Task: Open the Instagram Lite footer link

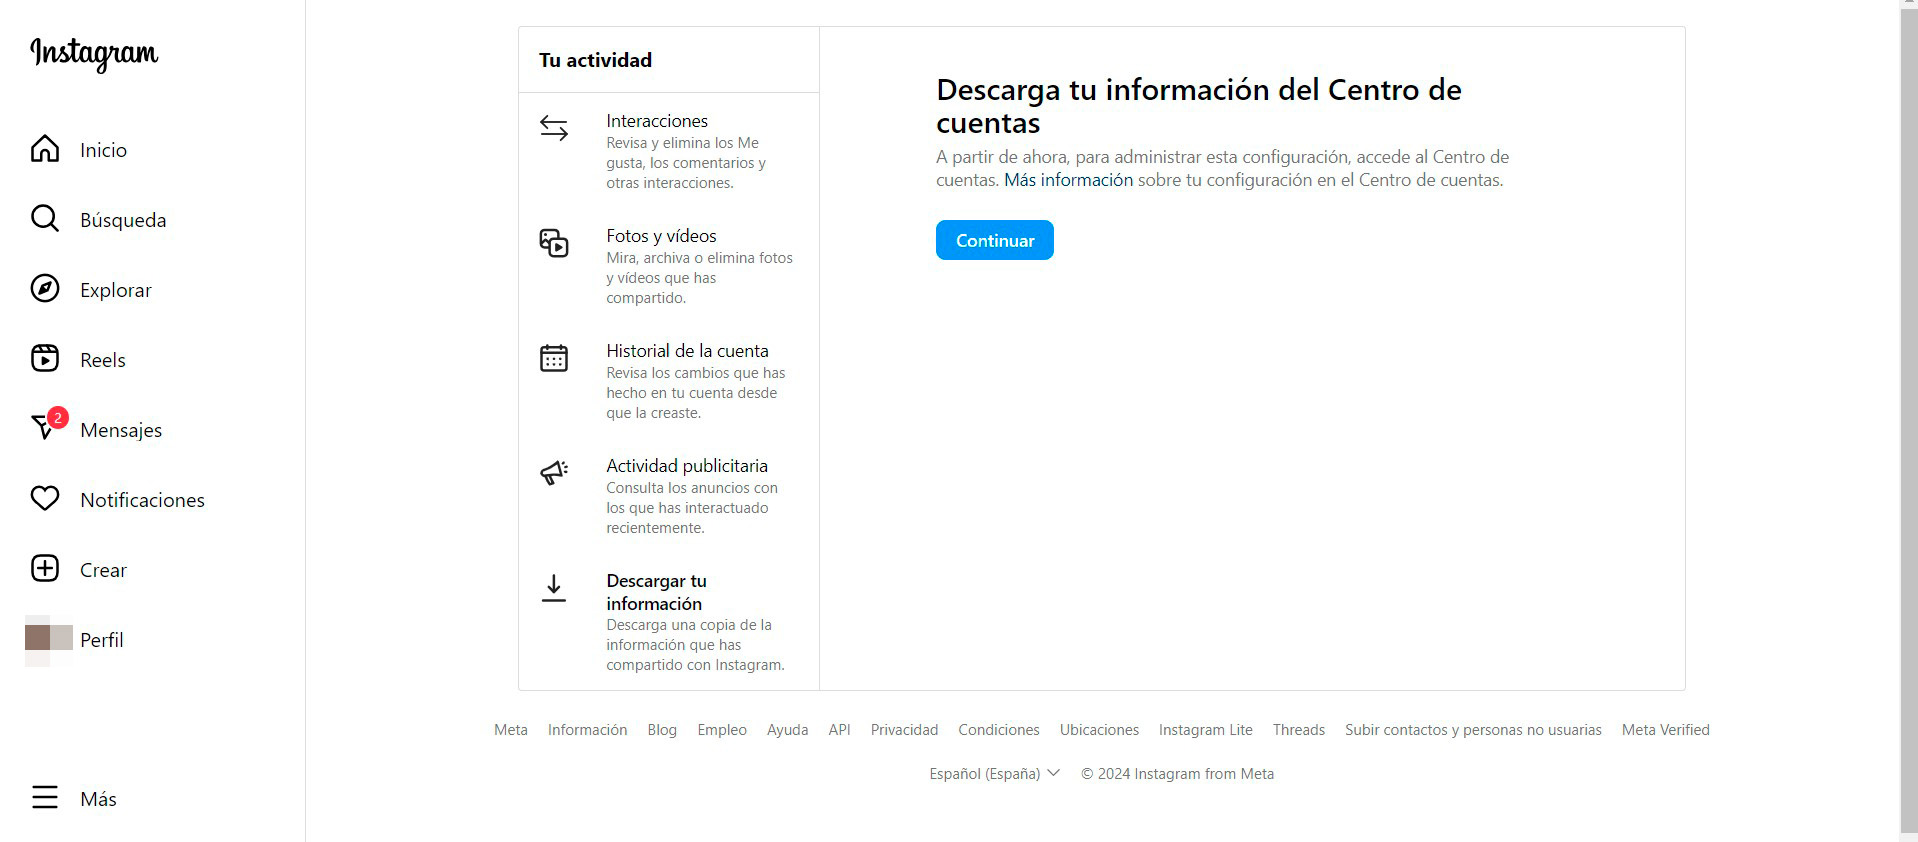Action: [1206, 730]
